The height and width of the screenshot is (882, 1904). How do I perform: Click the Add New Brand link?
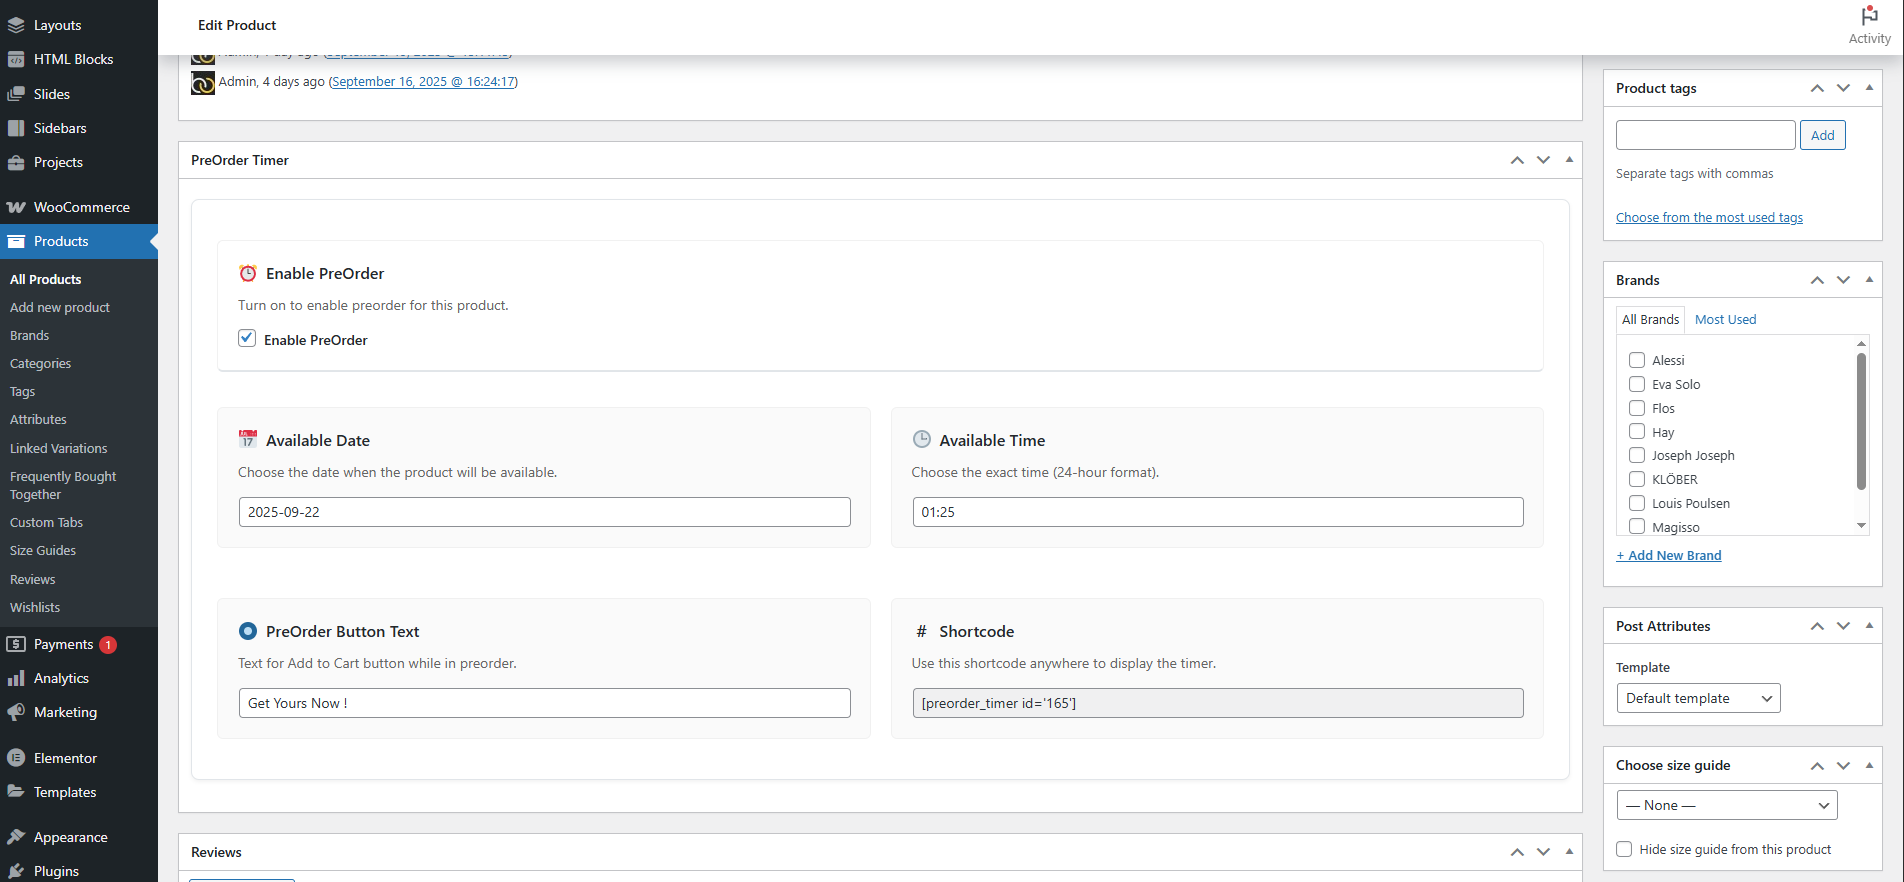click(x=1669, y=555)
